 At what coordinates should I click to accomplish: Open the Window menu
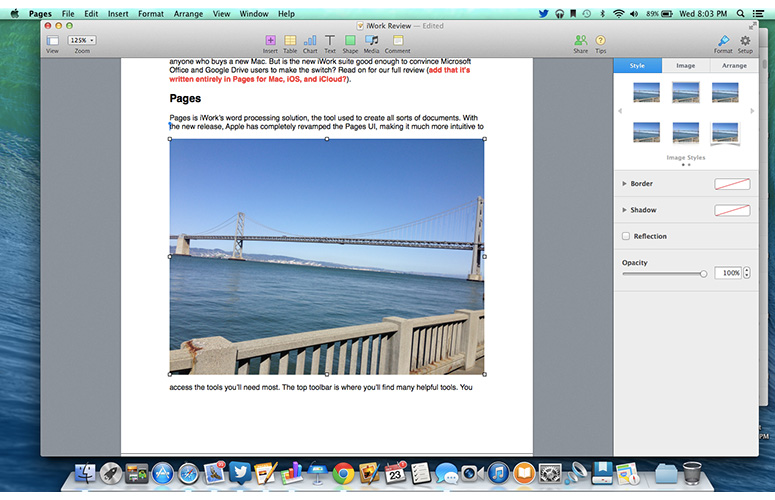(254, 14)
